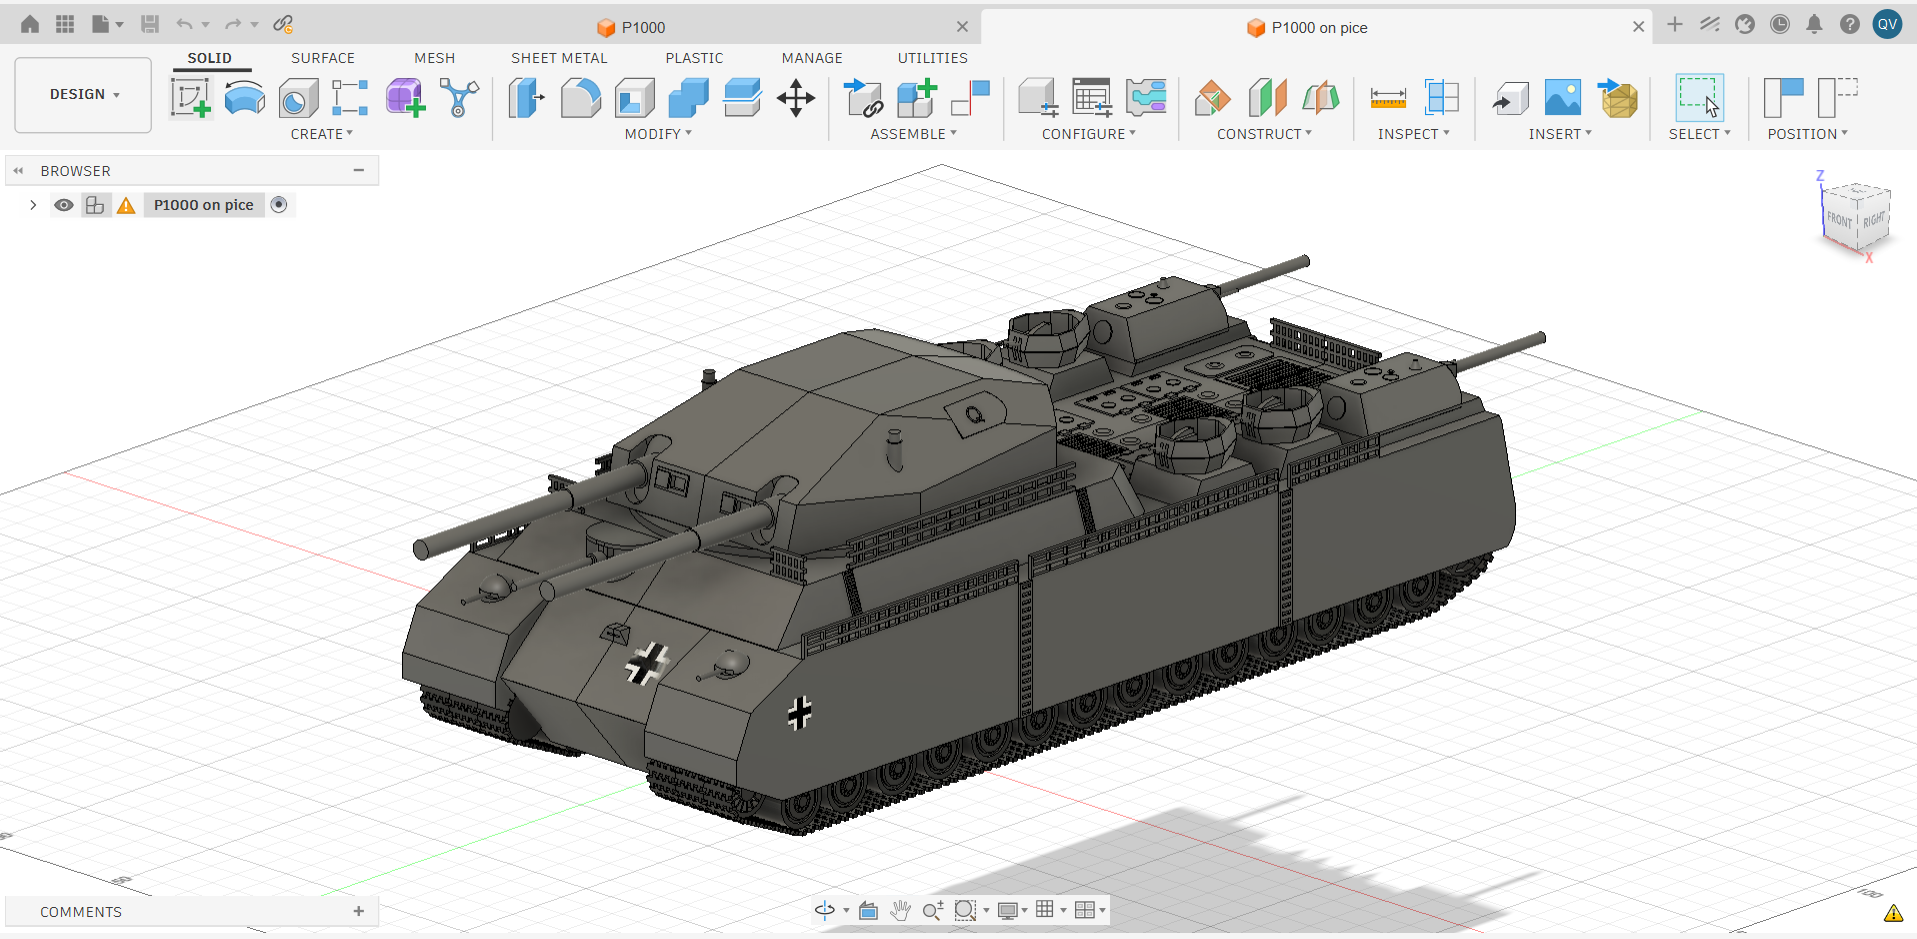Open the Display Settings dropdown
Image resolution: width=1917 pixels, height=939 pixels.
click(1012, 910)
